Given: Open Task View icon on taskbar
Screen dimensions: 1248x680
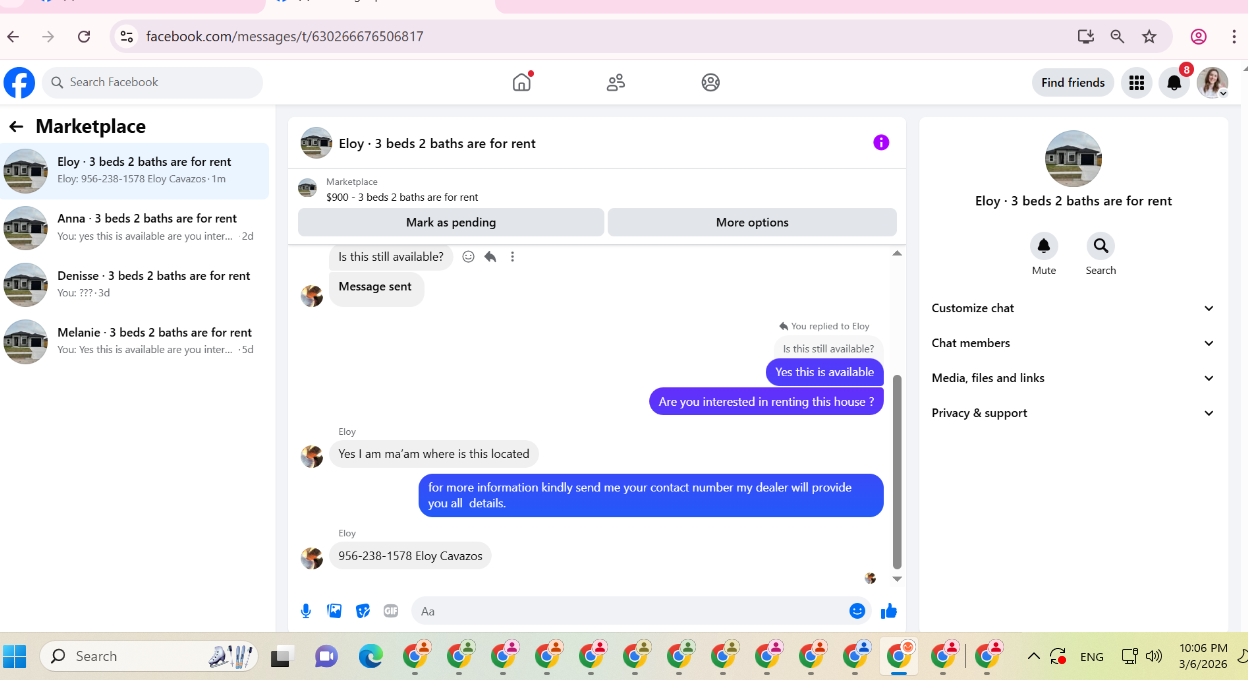Looking at the screenshot, I should pyautogui.click(x=281, y=657).
